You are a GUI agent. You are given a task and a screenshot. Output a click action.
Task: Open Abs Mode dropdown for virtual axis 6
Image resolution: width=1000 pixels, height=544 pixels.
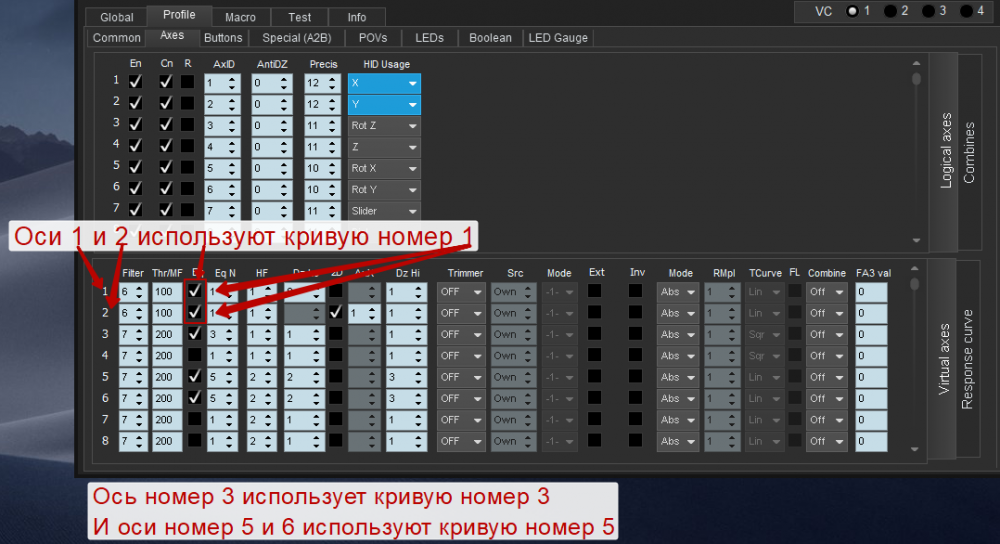pyautogui.click(x=678, y=399)
